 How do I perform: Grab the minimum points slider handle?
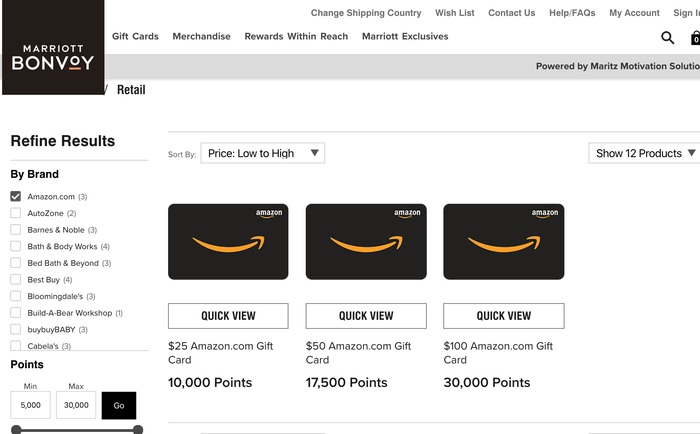pos(16,430)
